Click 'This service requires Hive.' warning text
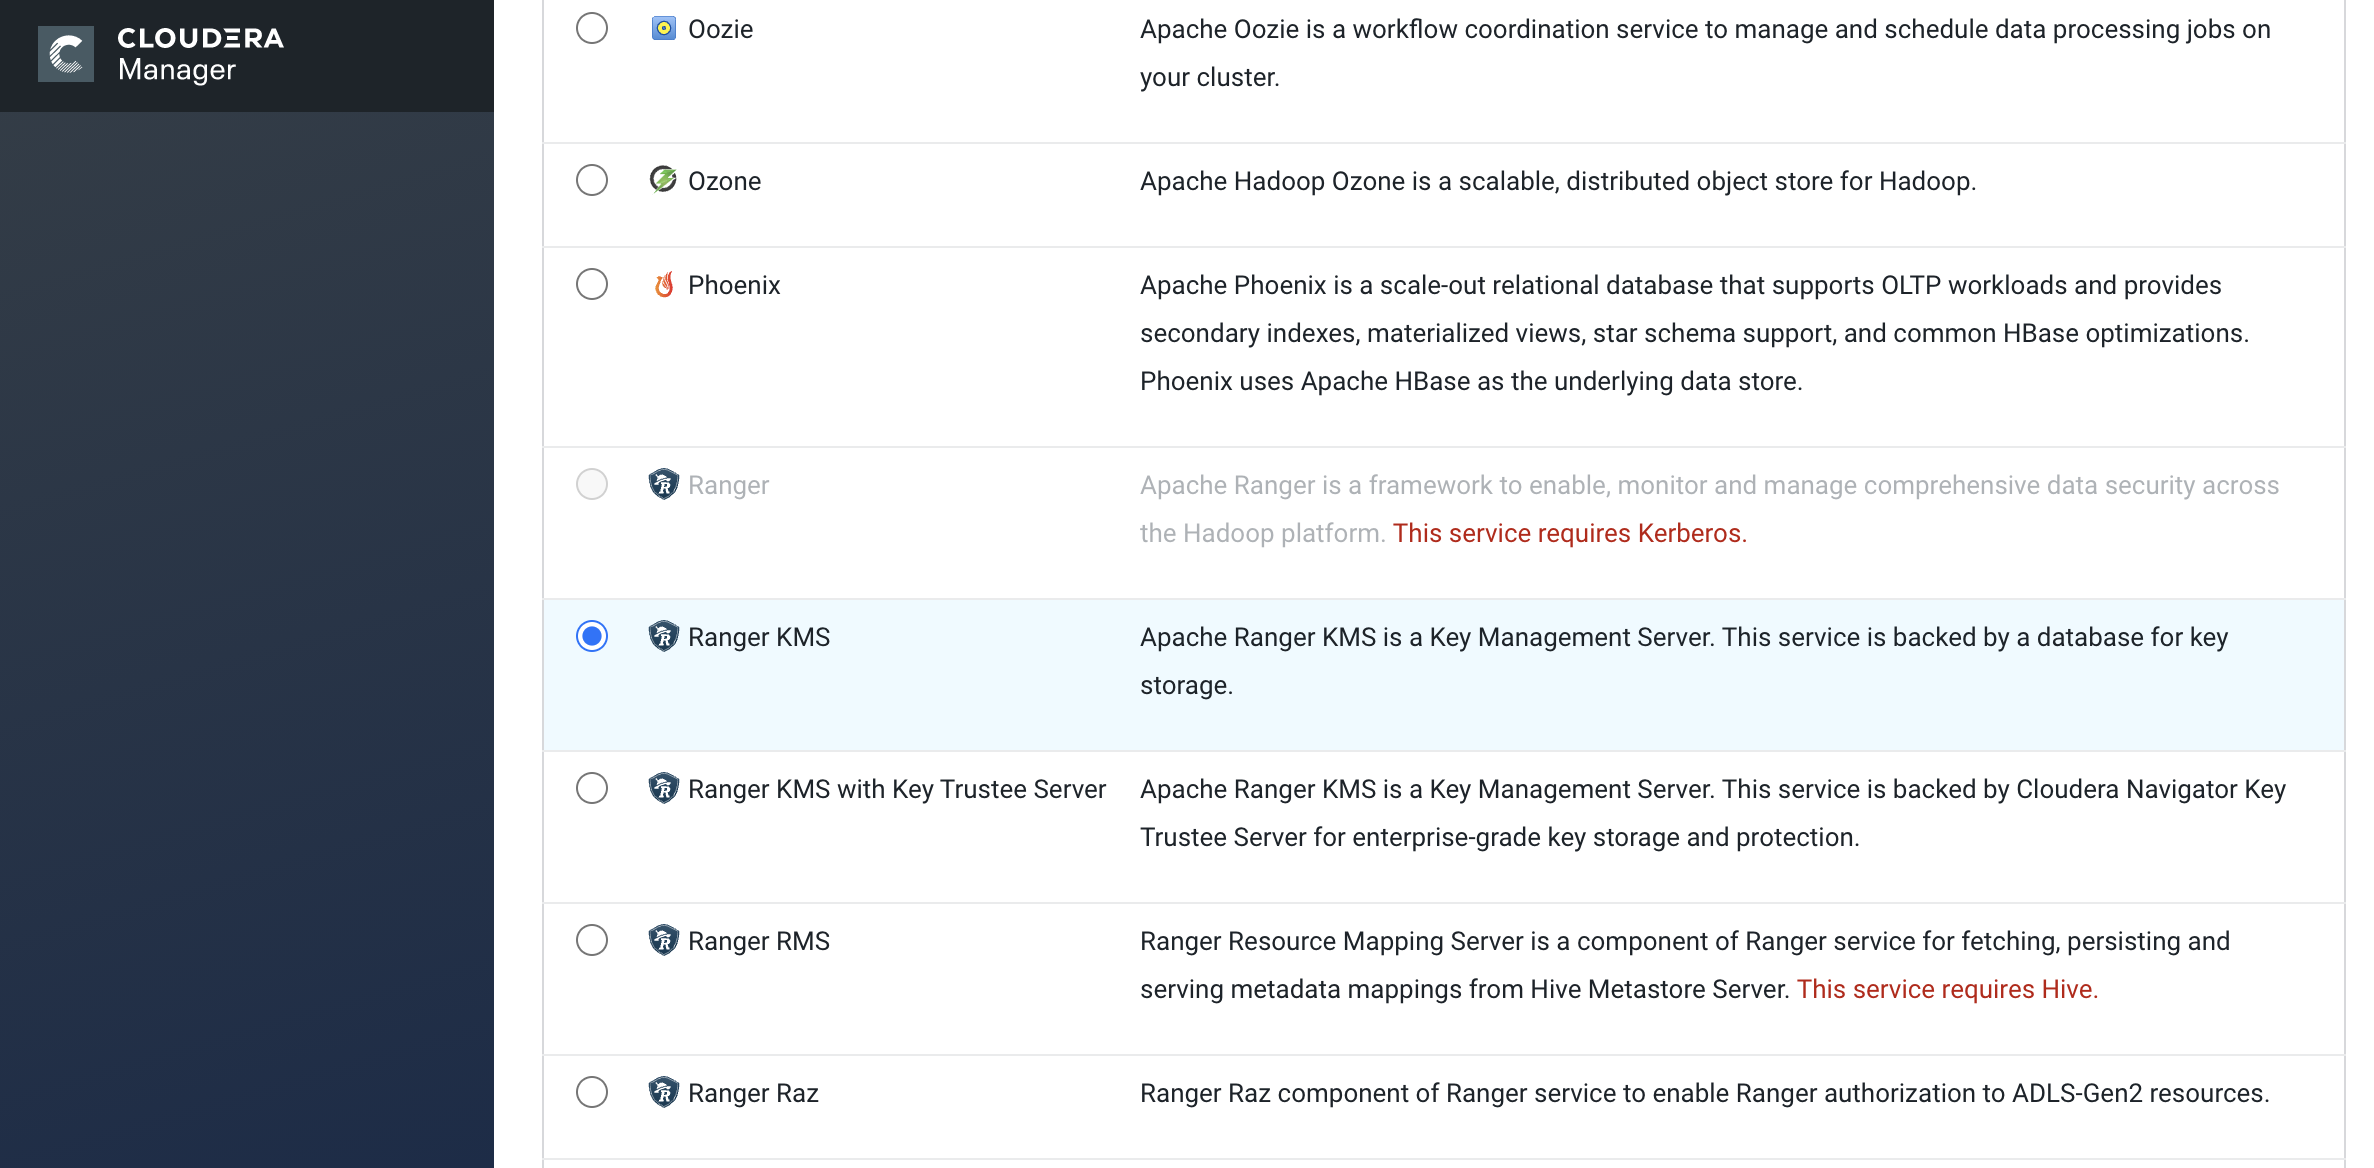This screenshot has width=2374, height=1168. click(x=1948, y=989)
